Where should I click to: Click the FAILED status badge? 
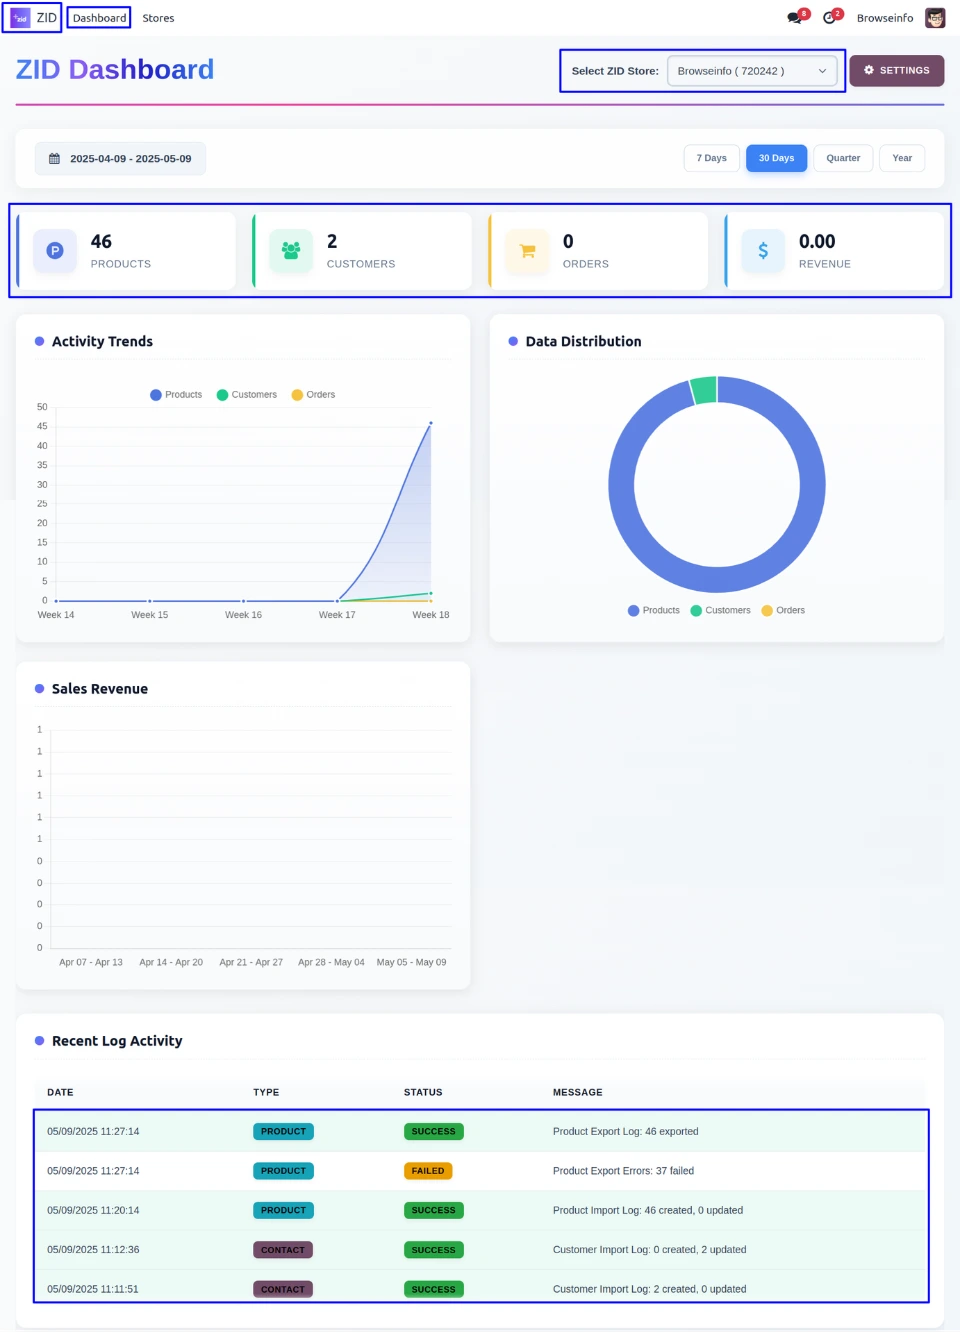pos(428,1171)
